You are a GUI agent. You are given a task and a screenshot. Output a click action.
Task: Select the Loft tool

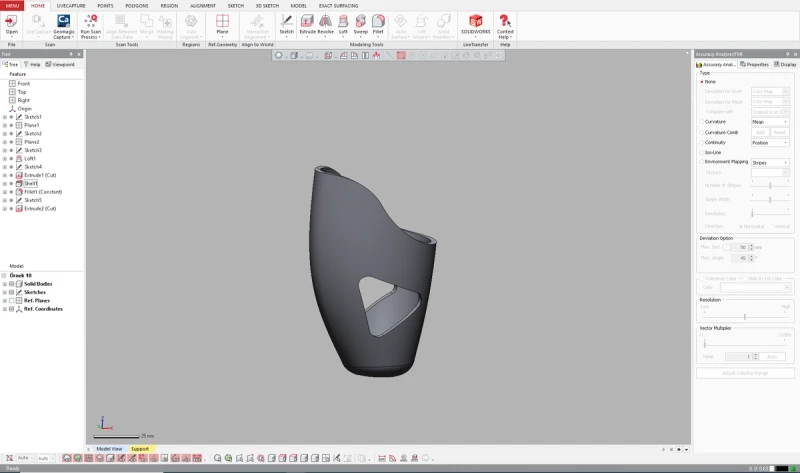click(x=343, y=24)
